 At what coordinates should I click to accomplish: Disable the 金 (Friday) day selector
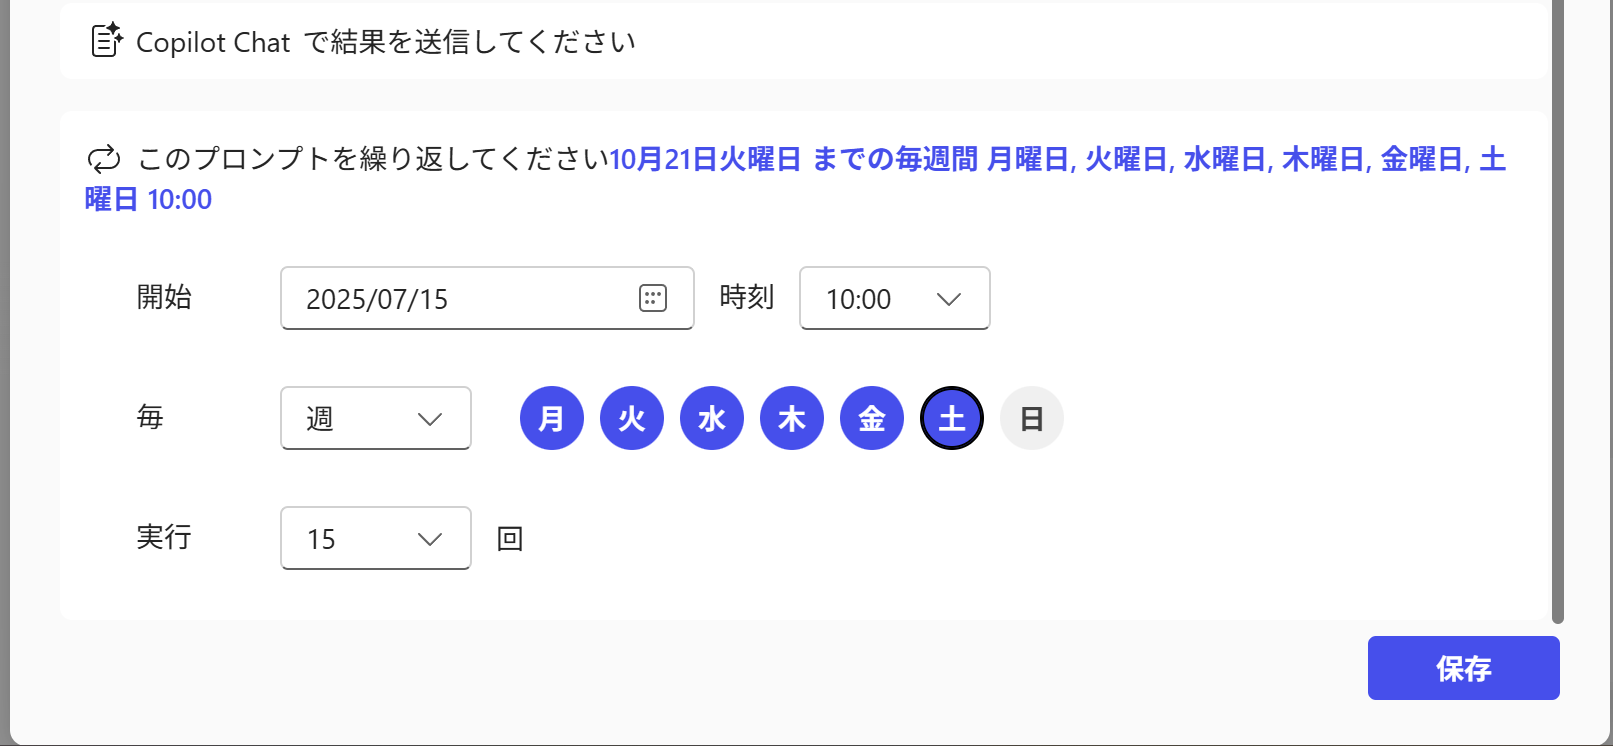871,418
